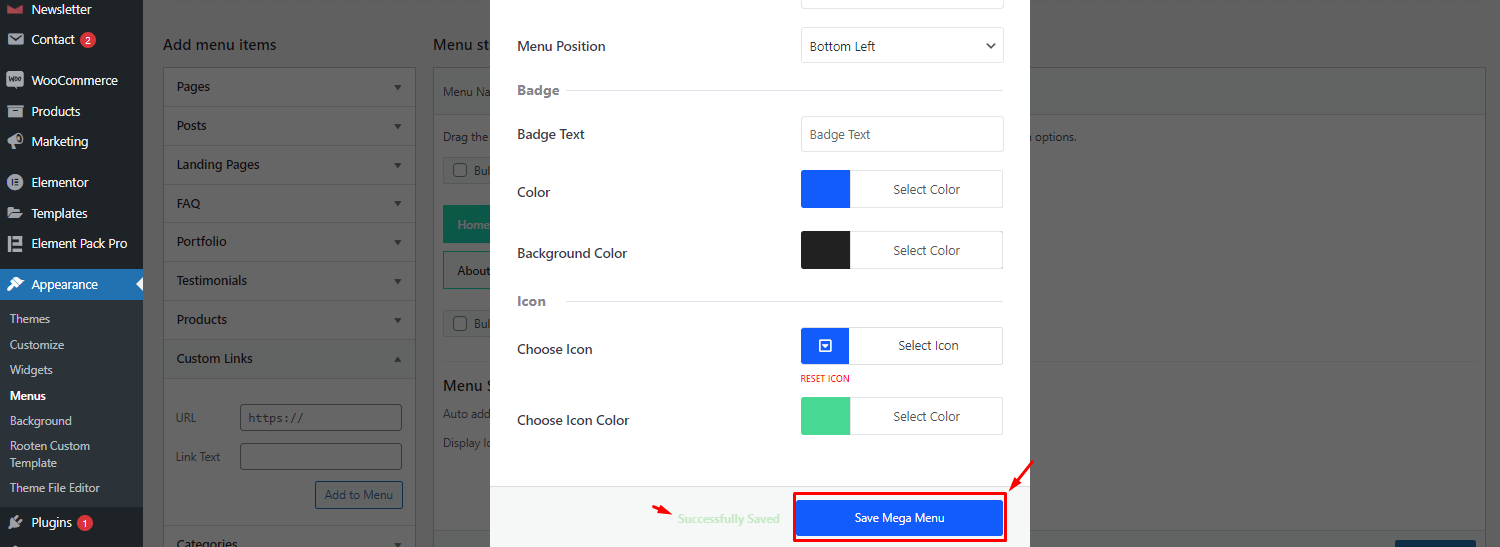The image size is (1500, 547).
Task: Click the WooCommerce sidebar icon
Action: point(15,80)
